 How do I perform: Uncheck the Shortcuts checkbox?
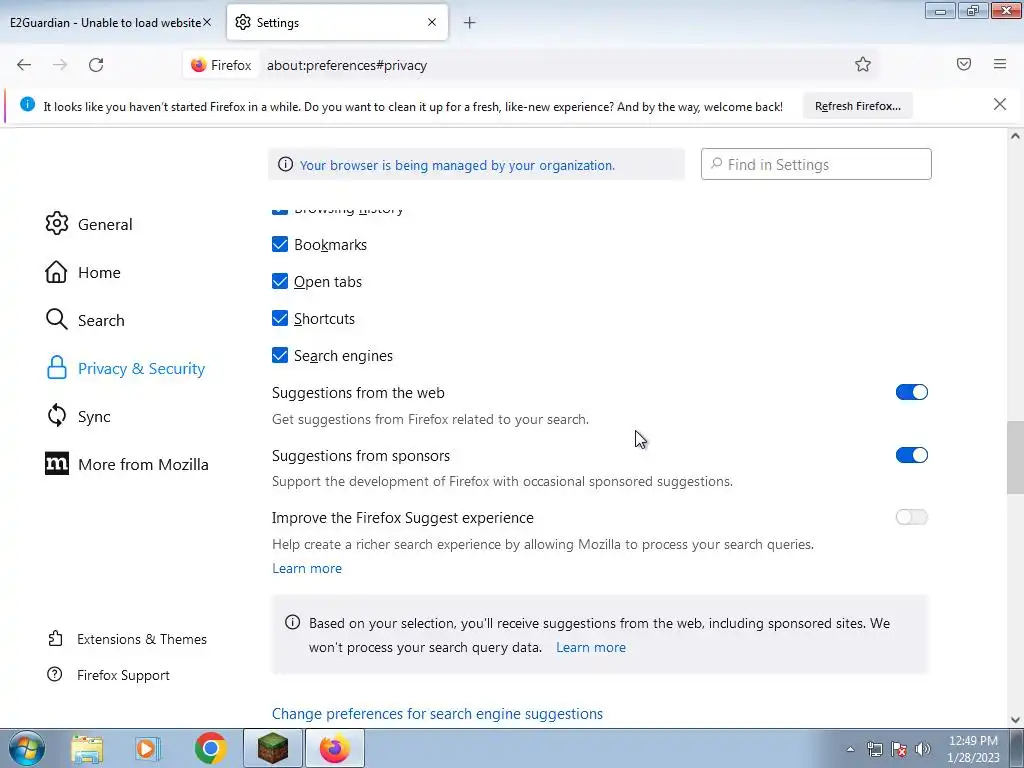coord(280,318)
